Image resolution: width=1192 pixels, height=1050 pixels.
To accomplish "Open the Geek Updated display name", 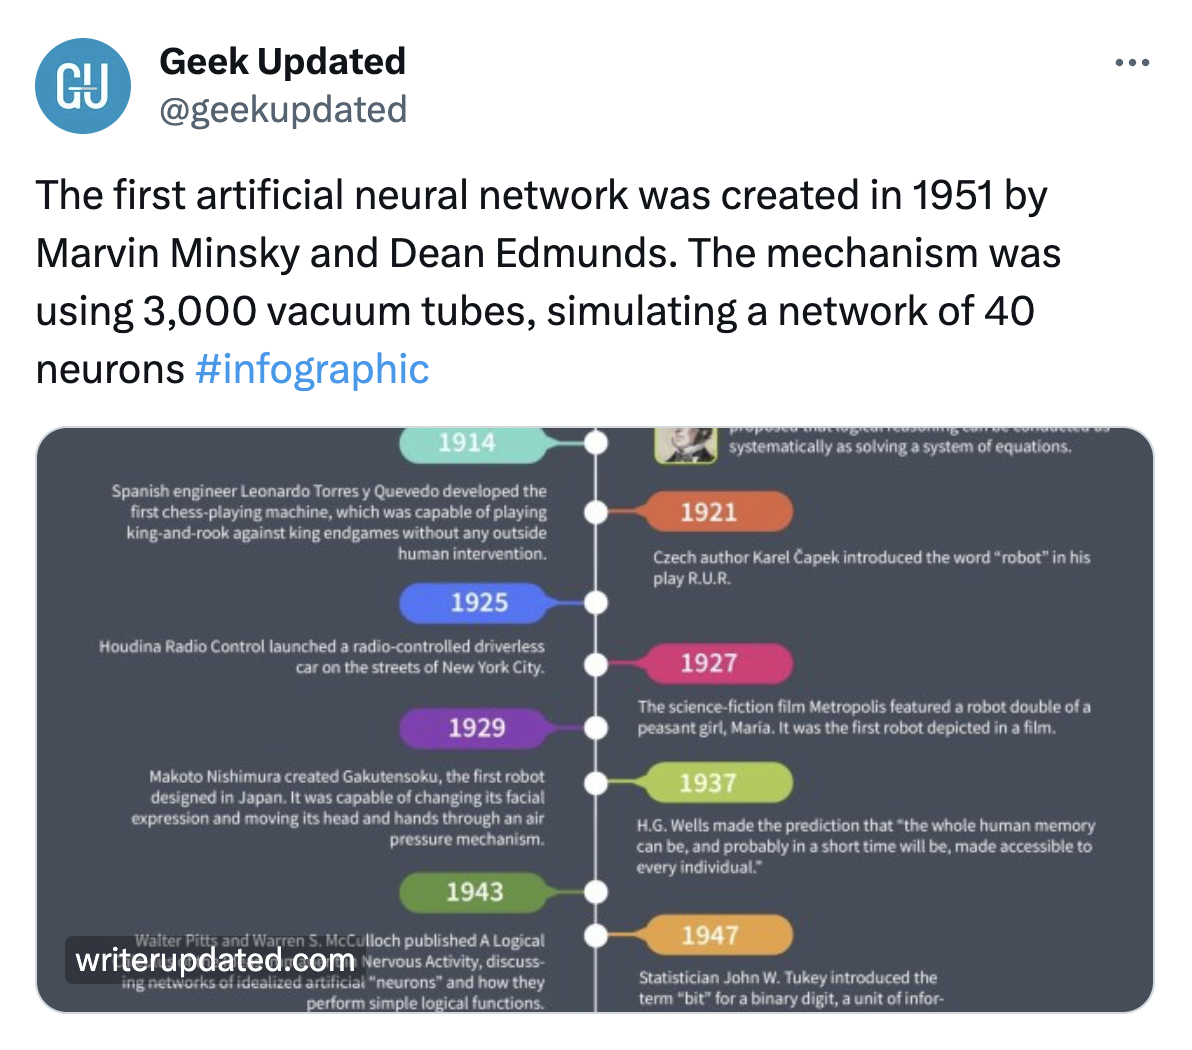I will [282, 62].
